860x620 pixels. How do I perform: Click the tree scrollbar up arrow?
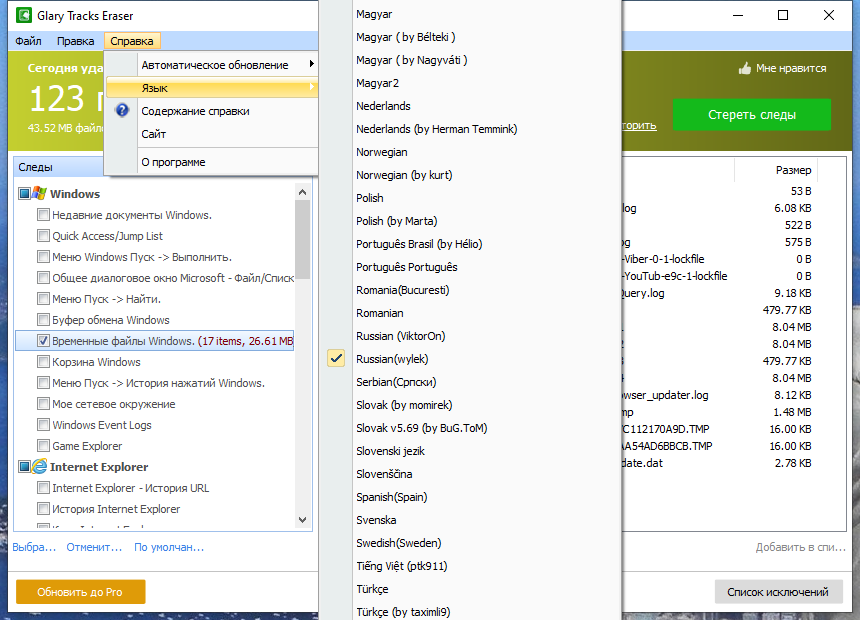point(302,192)
